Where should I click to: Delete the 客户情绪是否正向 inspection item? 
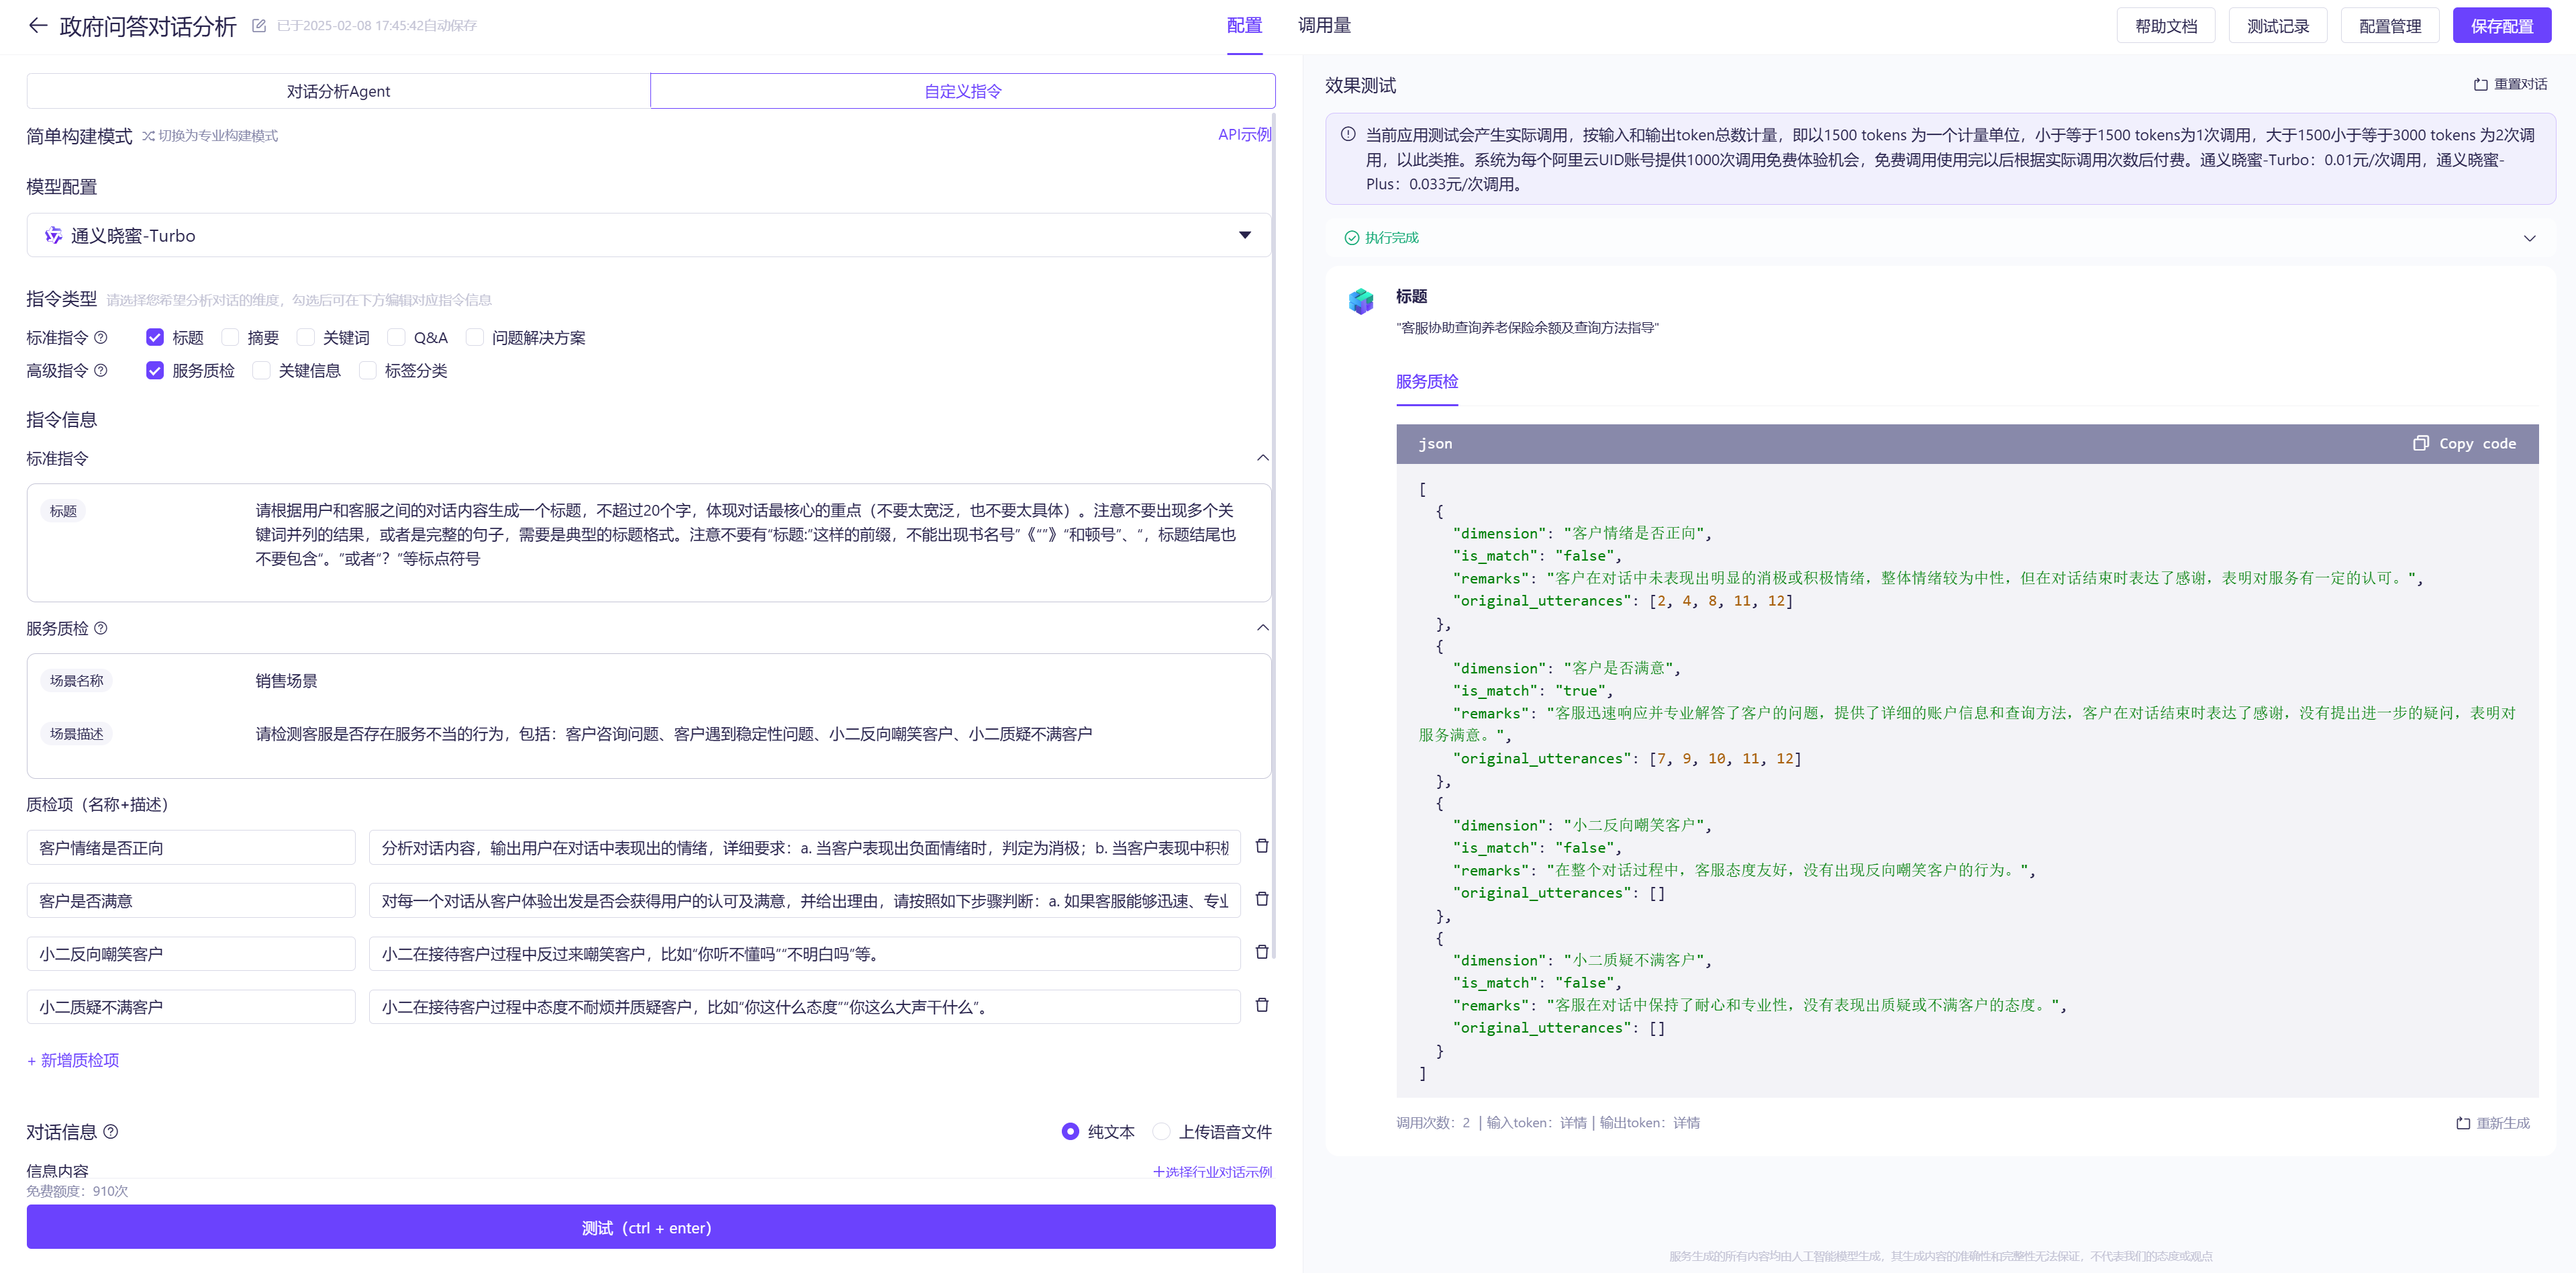[1262, 846]
